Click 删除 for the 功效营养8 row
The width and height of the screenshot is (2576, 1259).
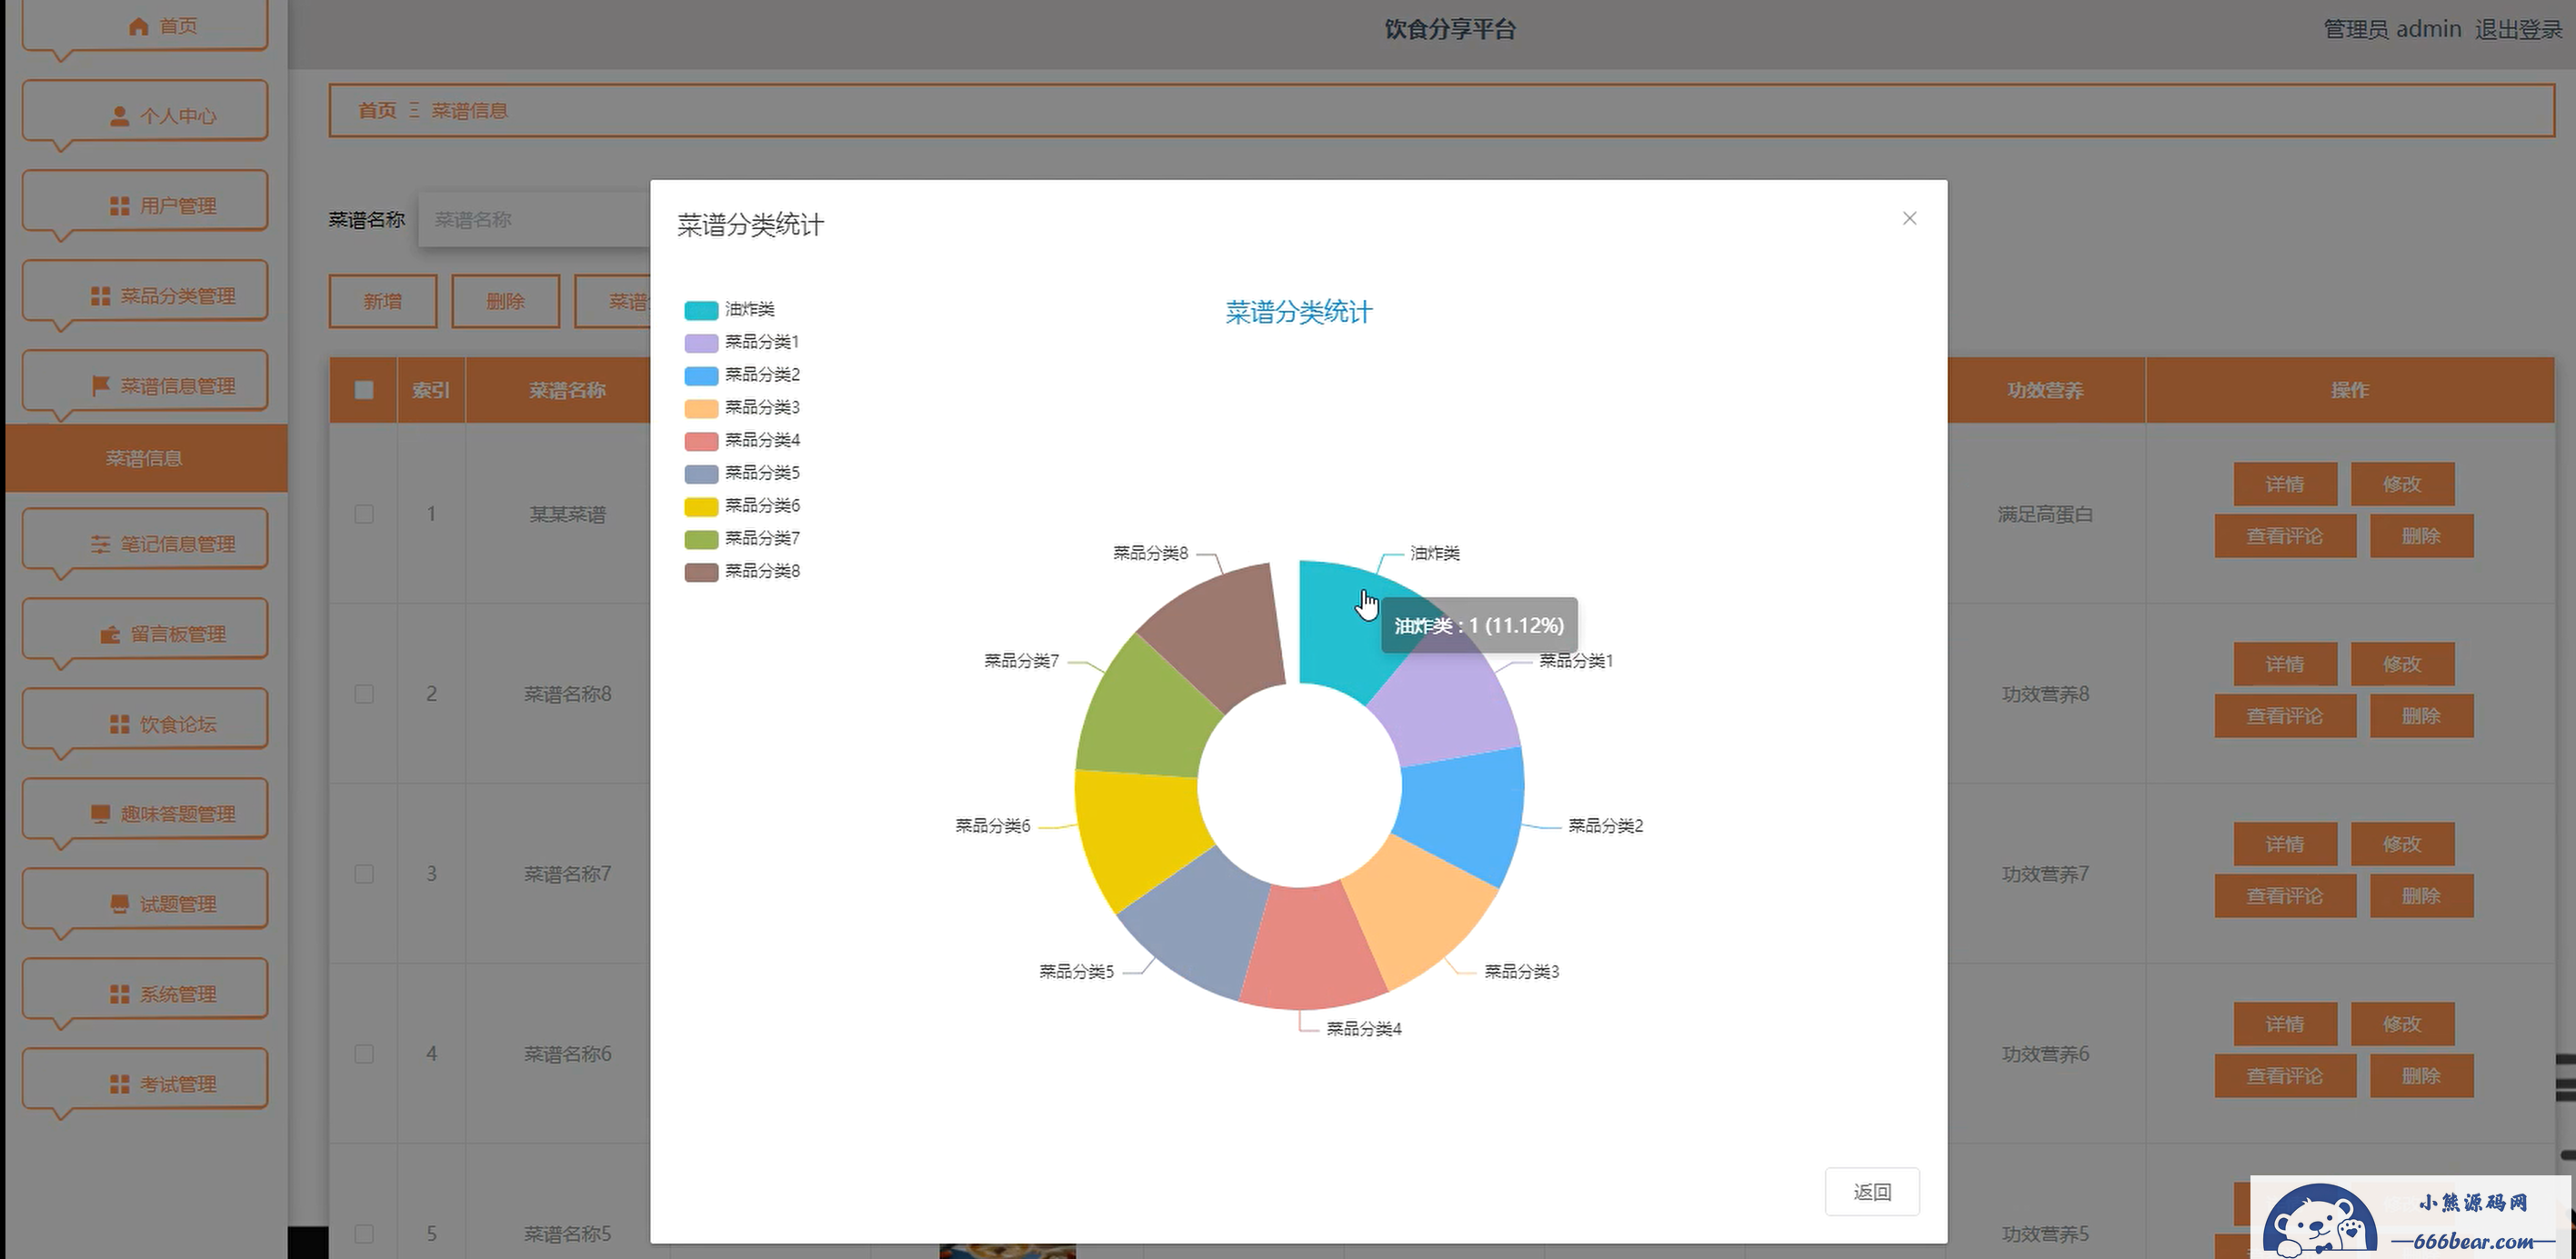tap(2421, 716)
